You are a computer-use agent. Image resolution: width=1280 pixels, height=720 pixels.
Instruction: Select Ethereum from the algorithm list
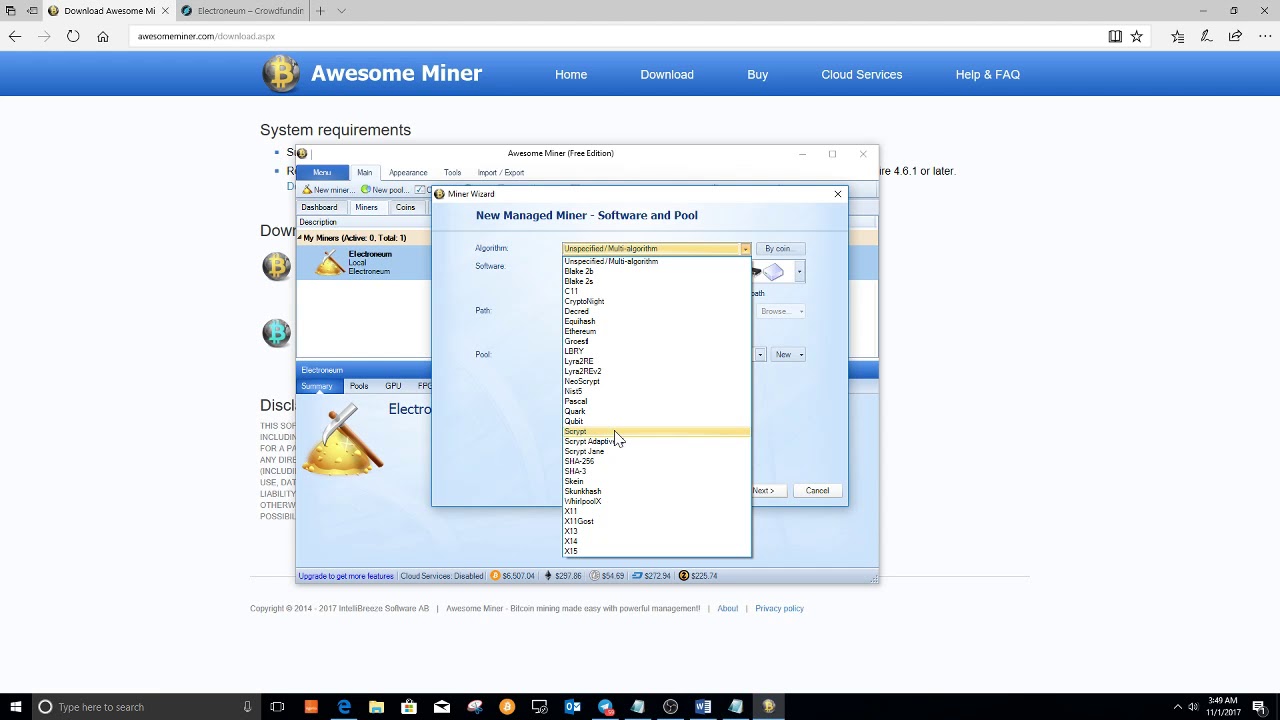(x=656, y=332)
